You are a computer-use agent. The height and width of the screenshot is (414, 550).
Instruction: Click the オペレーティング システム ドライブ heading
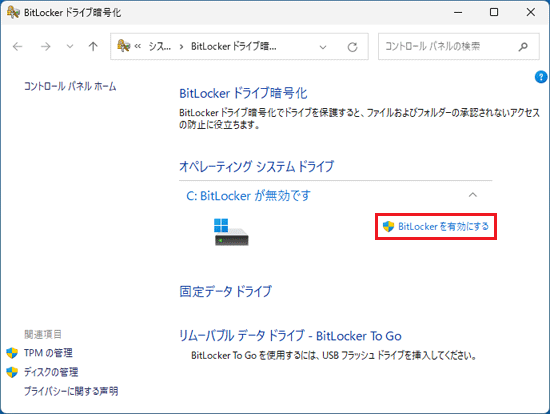(x=256, y=166)
